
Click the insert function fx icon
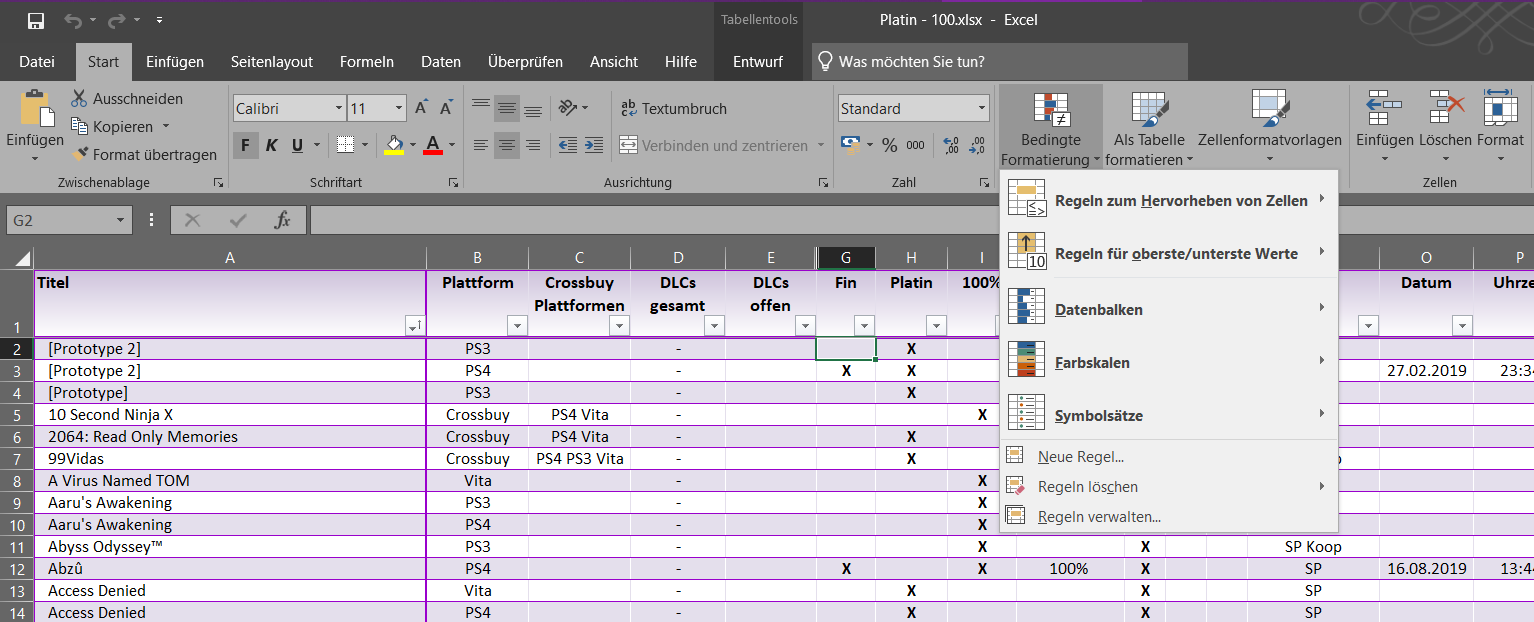(x=283, y=220)
